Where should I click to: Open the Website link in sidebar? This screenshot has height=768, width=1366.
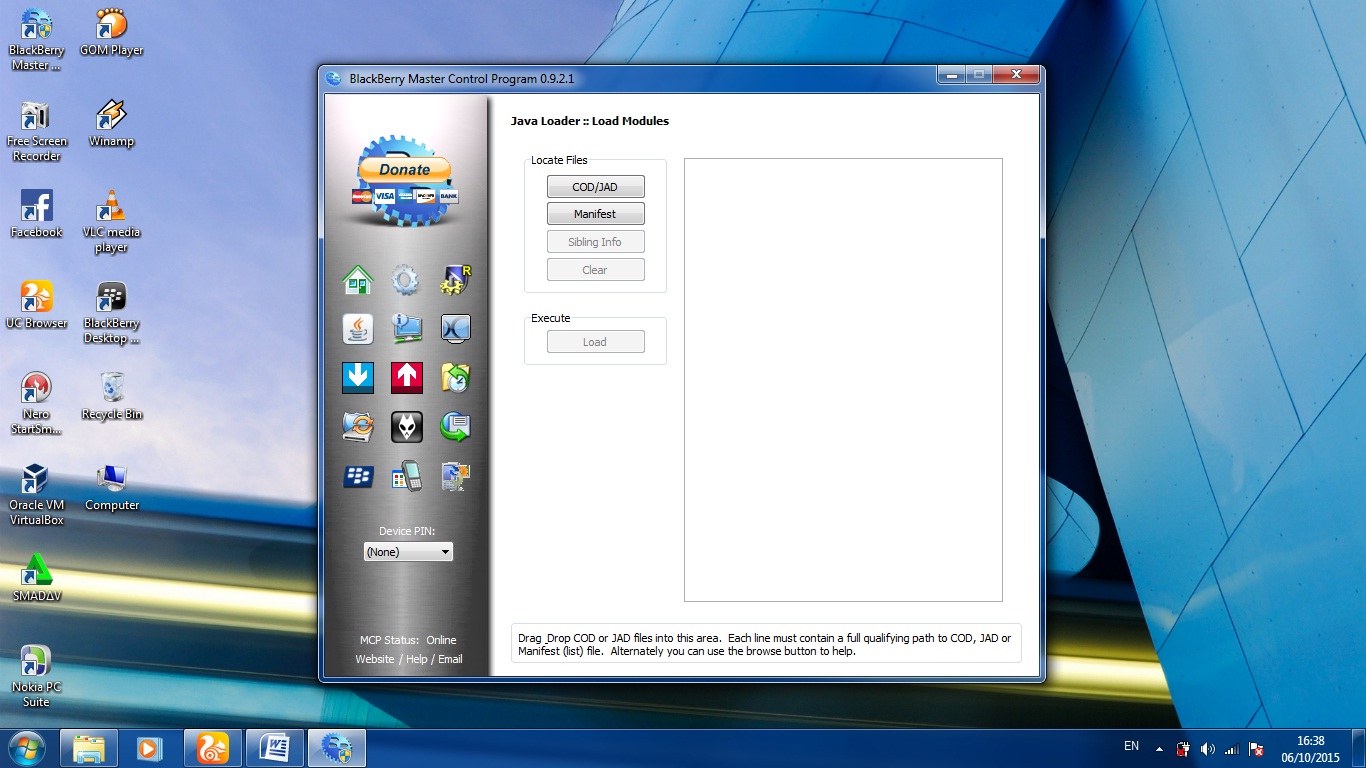click(375, 659)
